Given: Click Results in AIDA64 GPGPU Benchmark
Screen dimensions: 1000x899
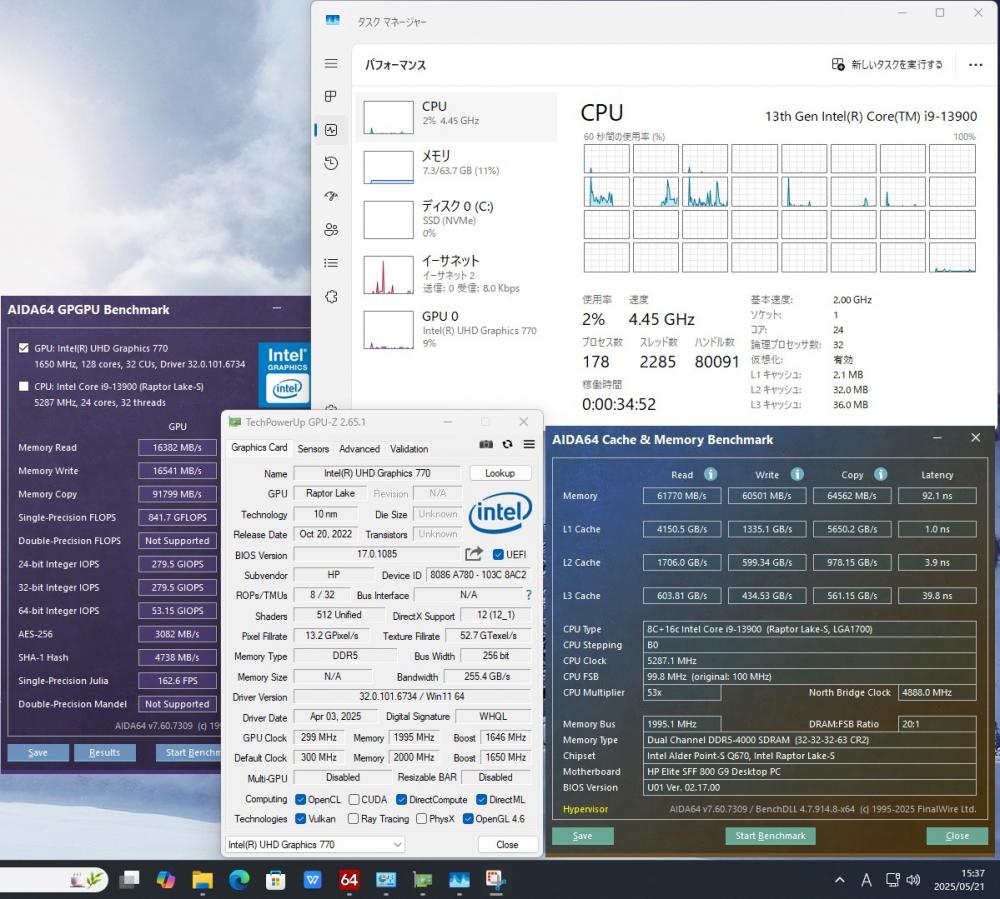Looking at the screenshot, I should click(105, 752).
